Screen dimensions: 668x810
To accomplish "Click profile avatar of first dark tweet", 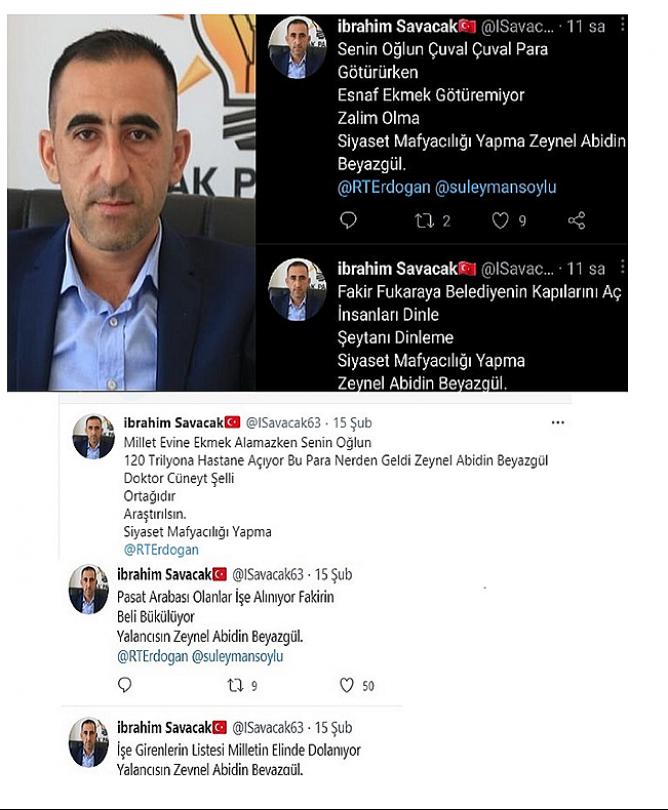I will (297, 48).
